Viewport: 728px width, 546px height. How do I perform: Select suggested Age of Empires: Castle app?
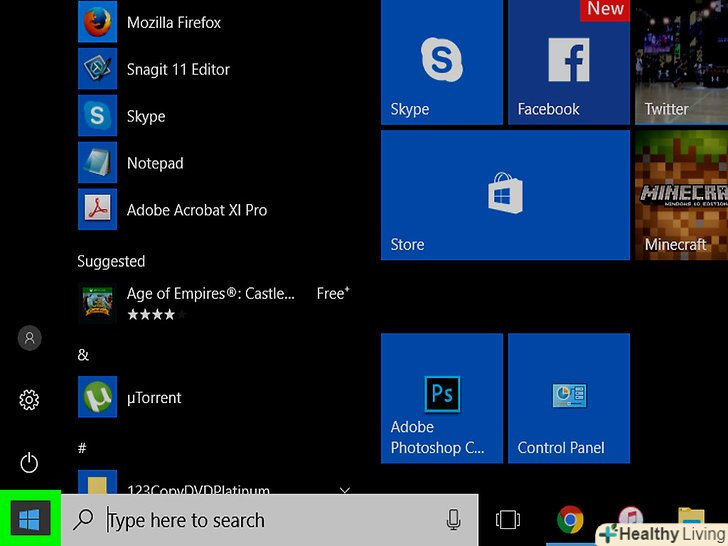tap(210, 303)
